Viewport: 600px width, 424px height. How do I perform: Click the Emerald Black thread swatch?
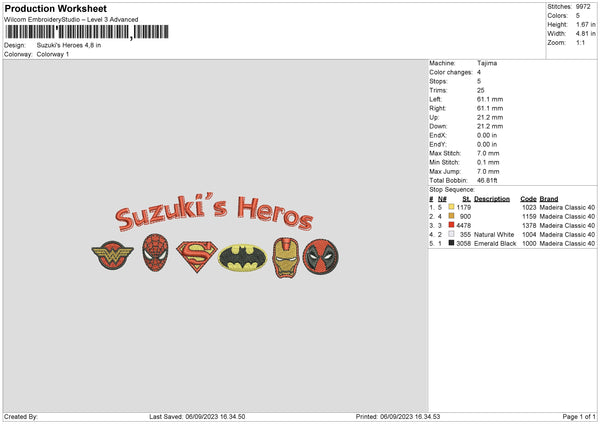(x=452, y=243)
